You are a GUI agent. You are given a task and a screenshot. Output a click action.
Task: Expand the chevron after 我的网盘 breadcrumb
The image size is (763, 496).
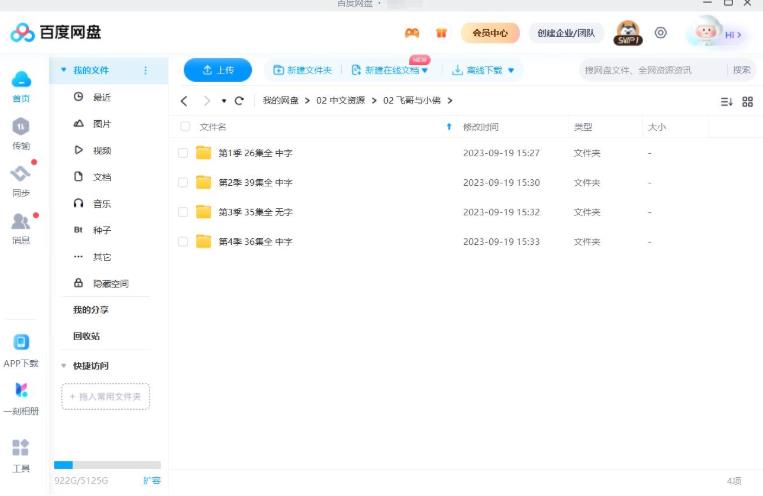point(307,100)
